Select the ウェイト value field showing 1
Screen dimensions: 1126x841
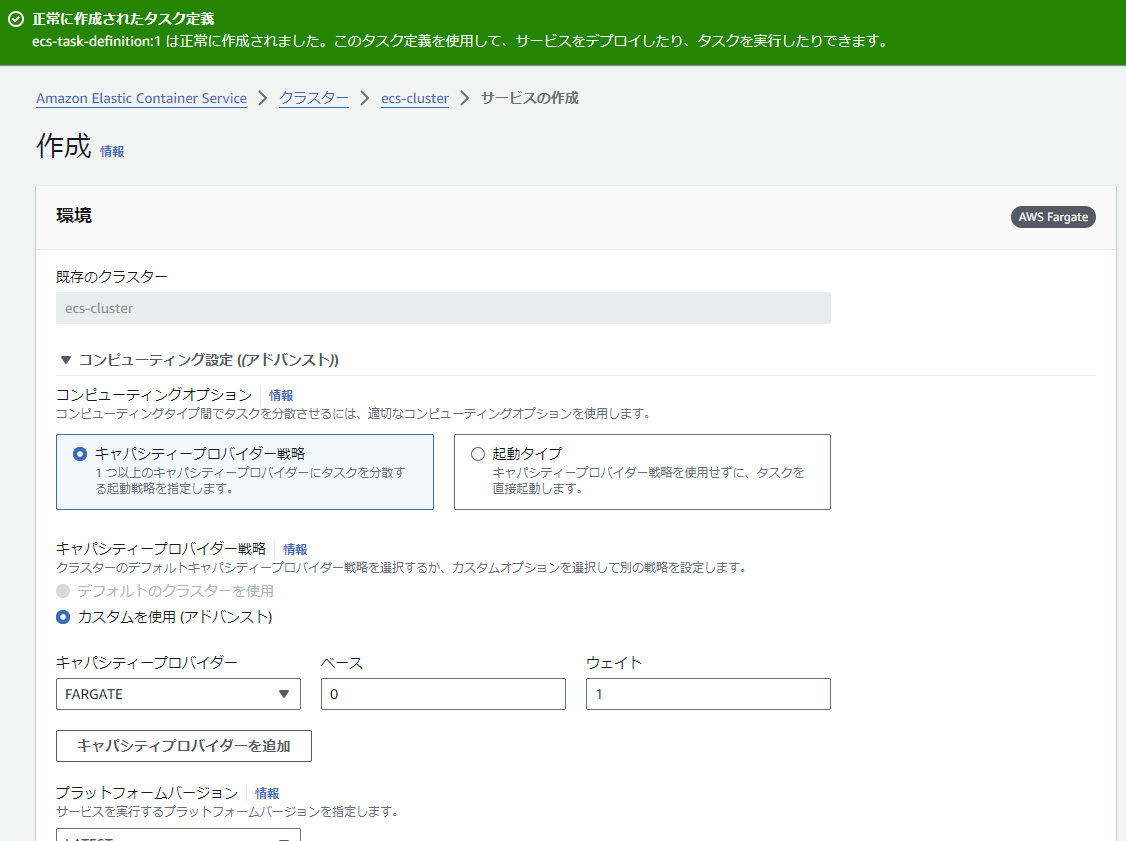pos(708,694)
